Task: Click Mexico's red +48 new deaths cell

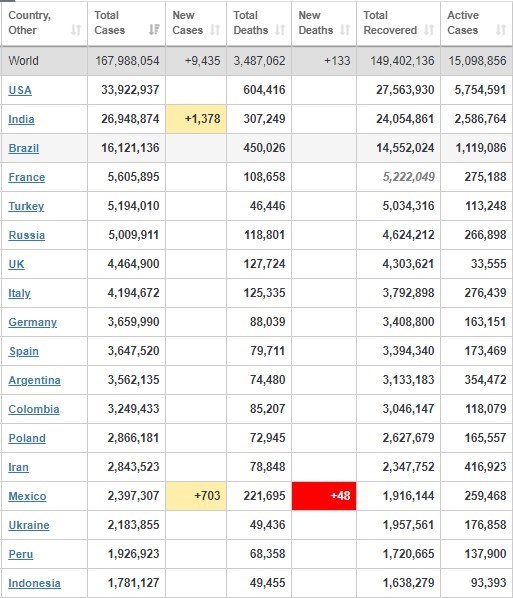Action: point(324,496)
